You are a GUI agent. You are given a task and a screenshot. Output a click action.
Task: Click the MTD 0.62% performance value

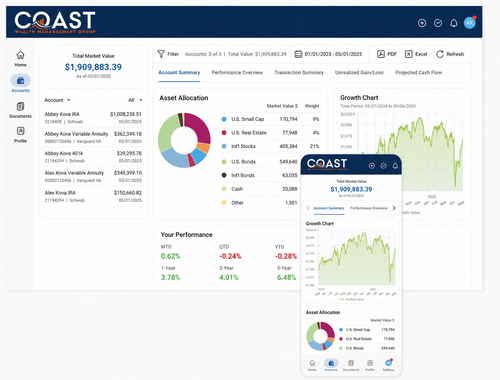tap(170, 256)
